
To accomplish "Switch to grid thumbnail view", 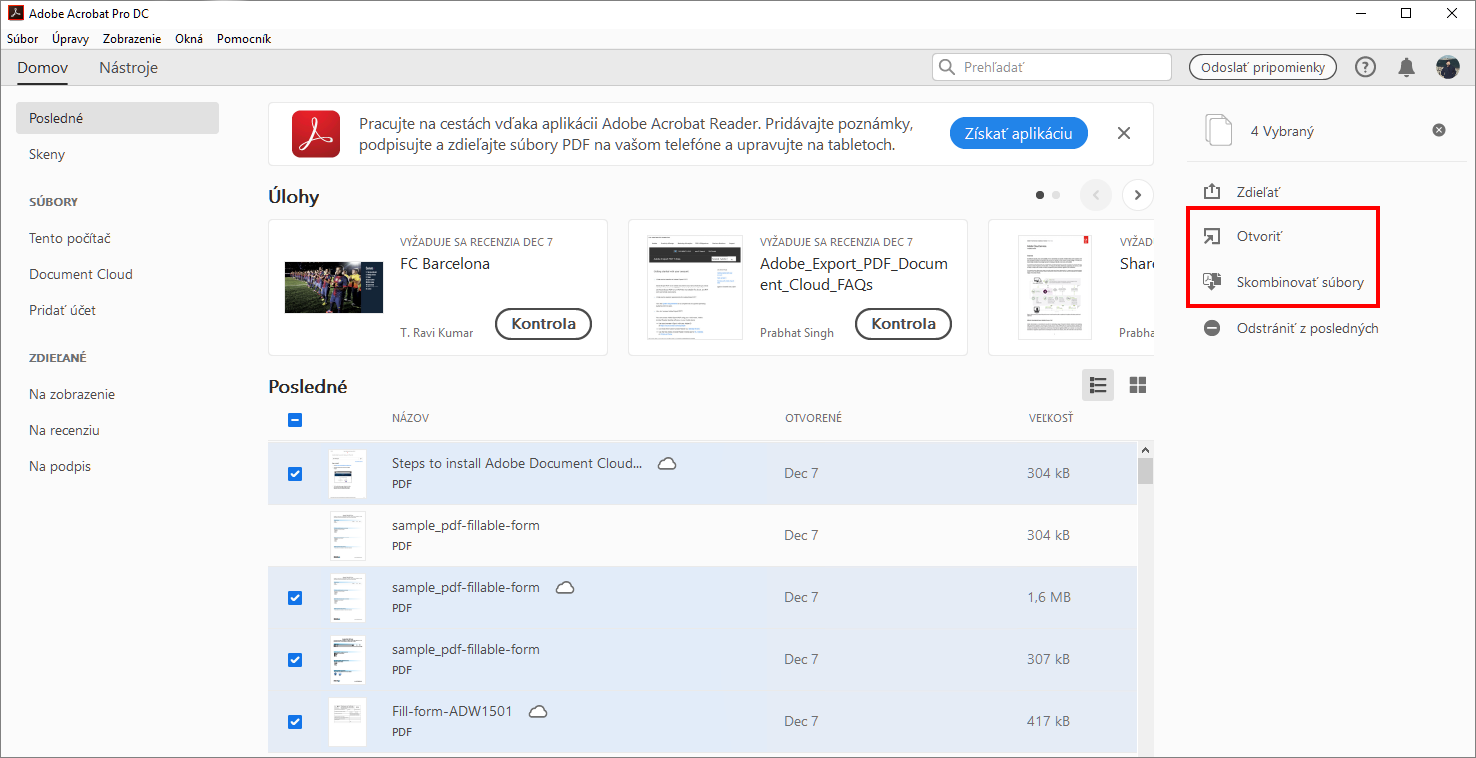I will (x=1137, y=385).
